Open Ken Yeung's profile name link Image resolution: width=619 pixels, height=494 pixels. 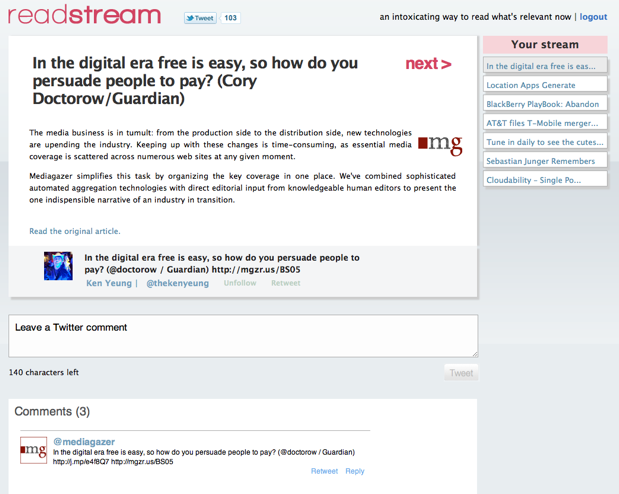point(109,283)
